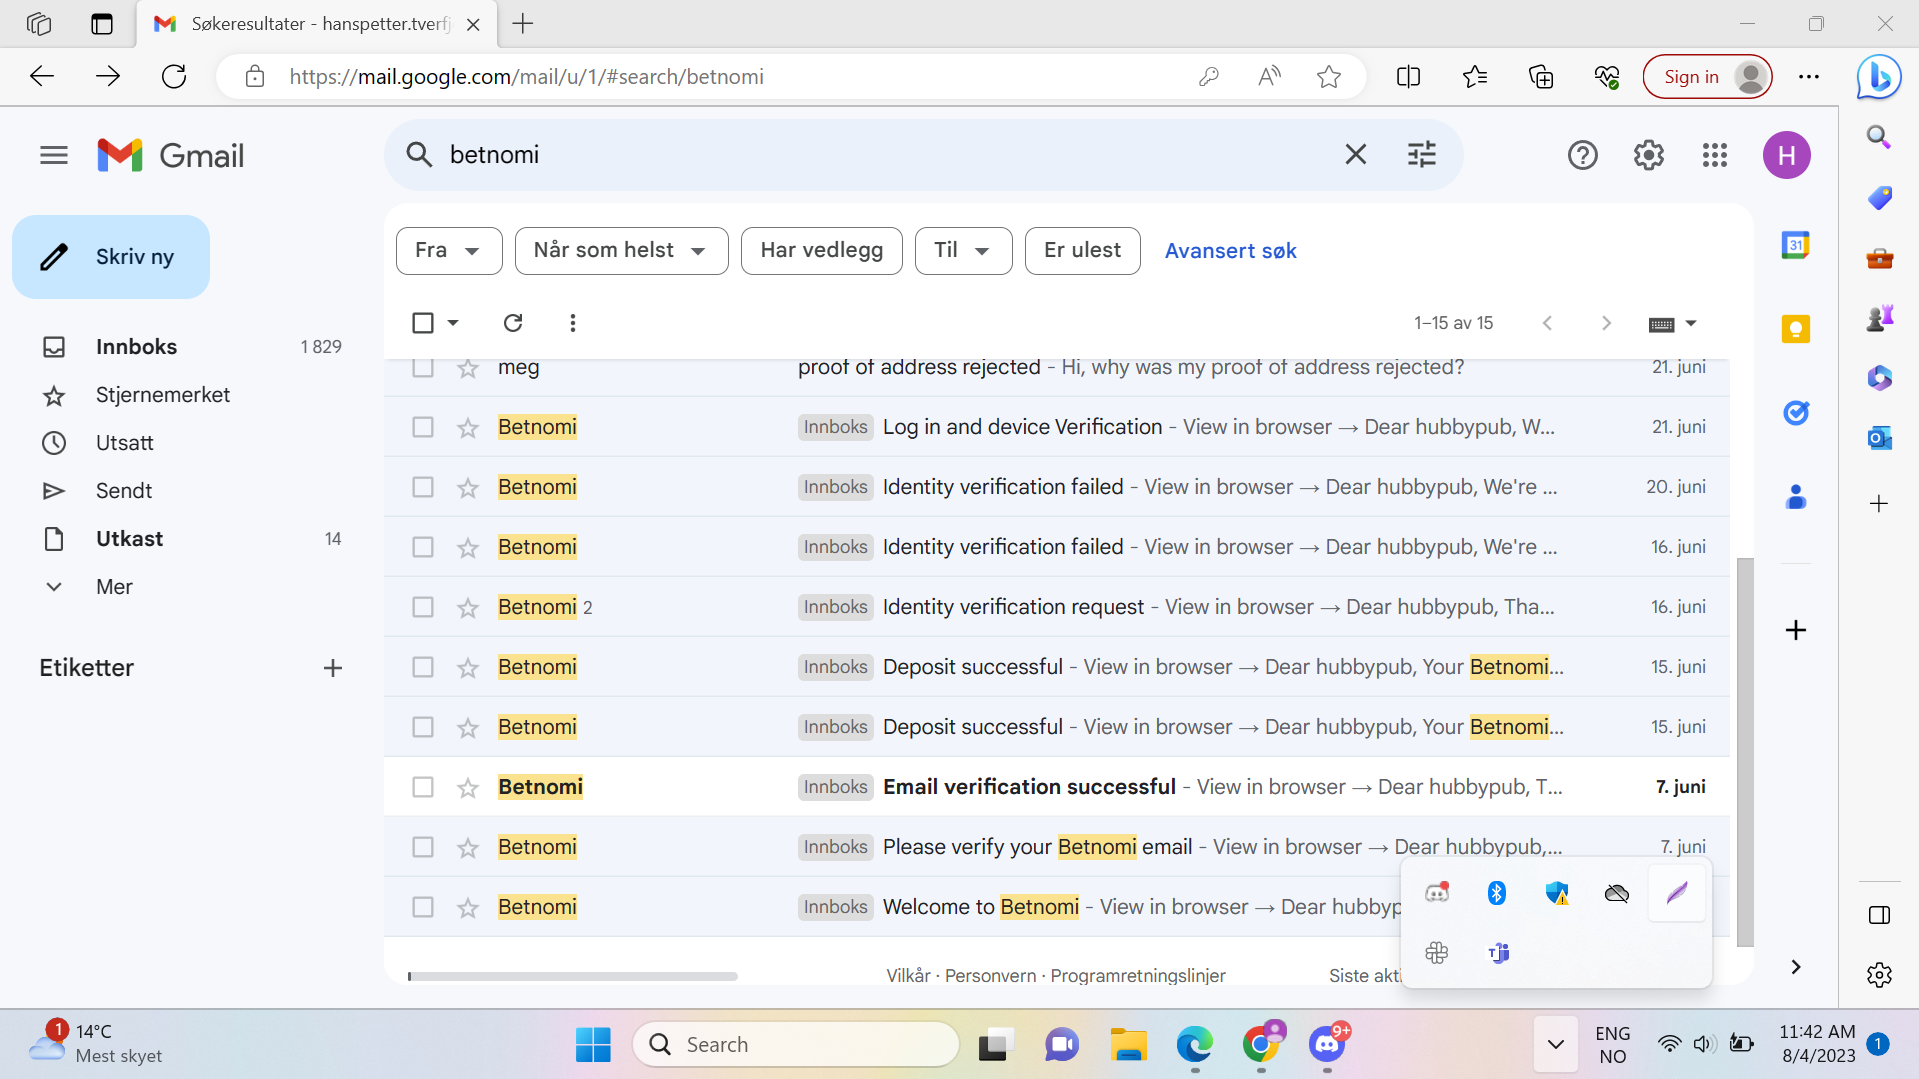Toggle the Gmail side panel chevron arrow

click(x=1795, y=967)
